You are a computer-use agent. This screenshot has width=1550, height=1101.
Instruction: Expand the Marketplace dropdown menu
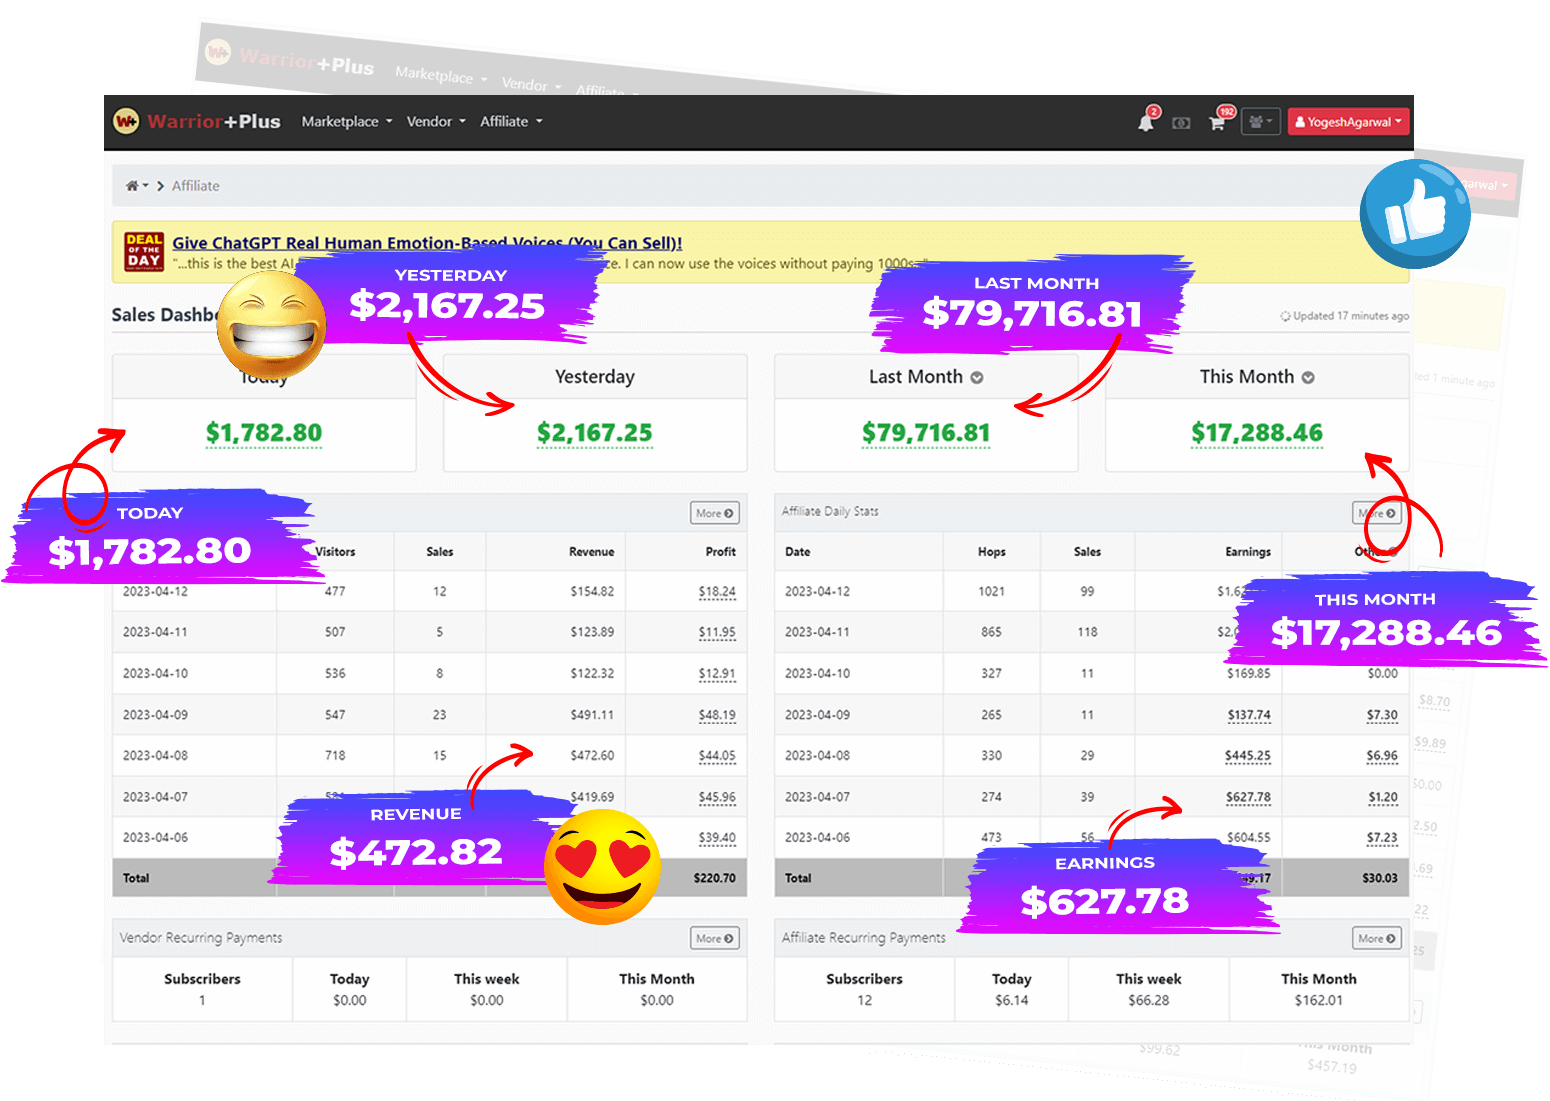pos(346,122)
